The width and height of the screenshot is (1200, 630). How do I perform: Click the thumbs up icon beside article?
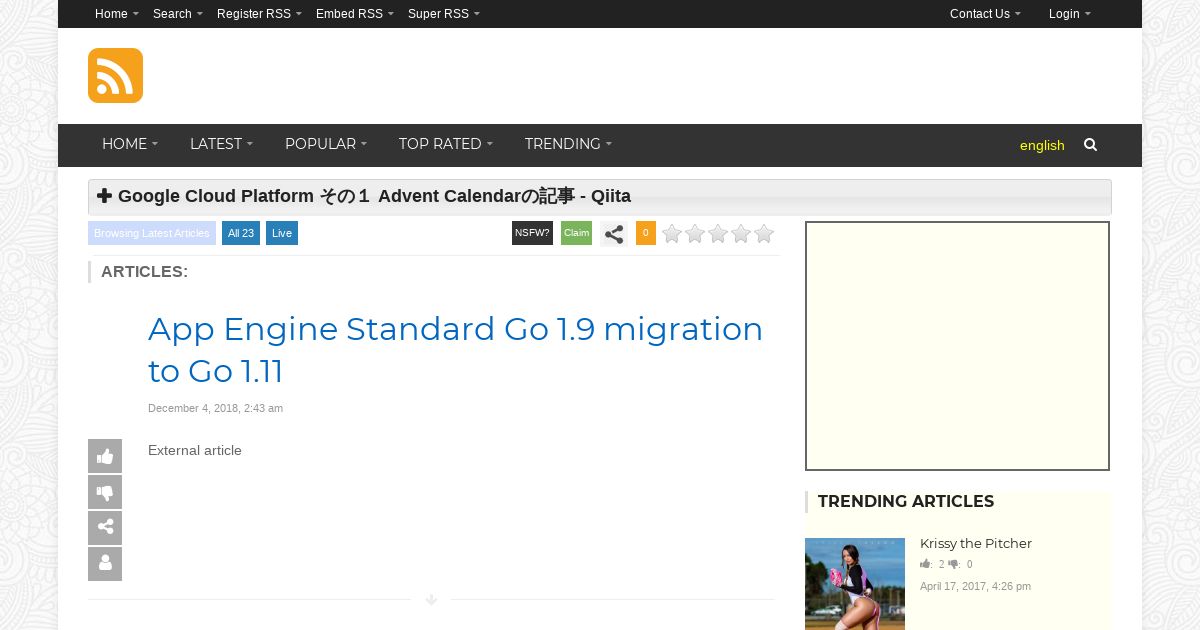(x=105, y=456)
